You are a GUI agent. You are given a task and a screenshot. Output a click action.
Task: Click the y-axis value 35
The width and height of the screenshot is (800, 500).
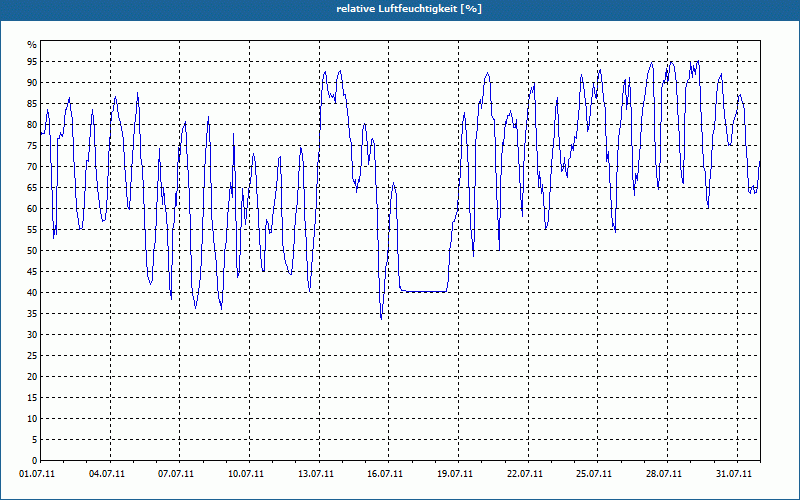[x=32, y=314]
